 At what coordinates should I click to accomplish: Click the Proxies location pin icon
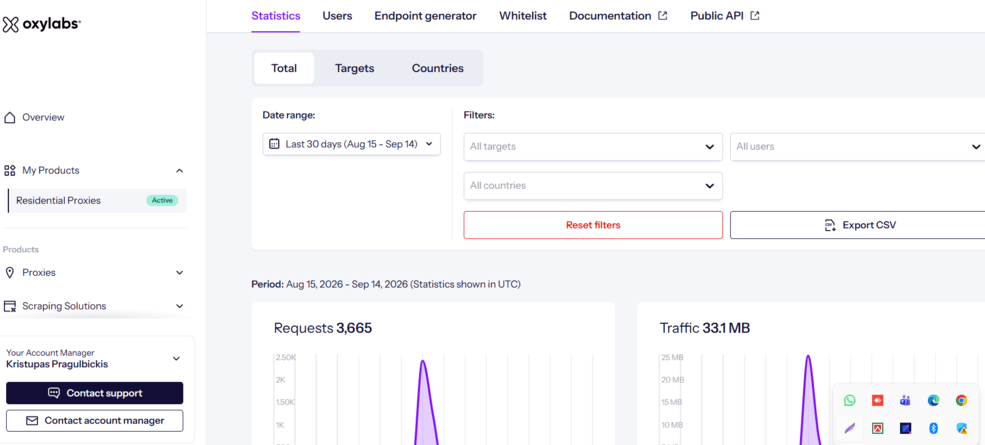click(x=9, y=272)
